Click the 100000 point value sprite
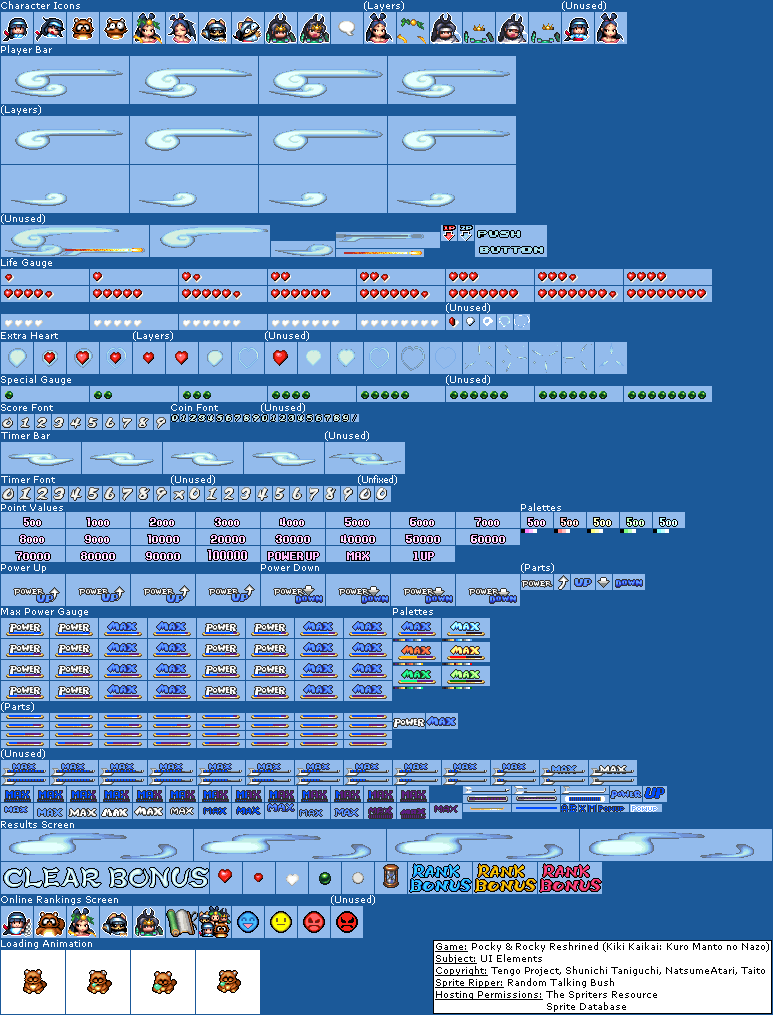The image size is (773, 1015). tap(228, 555)
